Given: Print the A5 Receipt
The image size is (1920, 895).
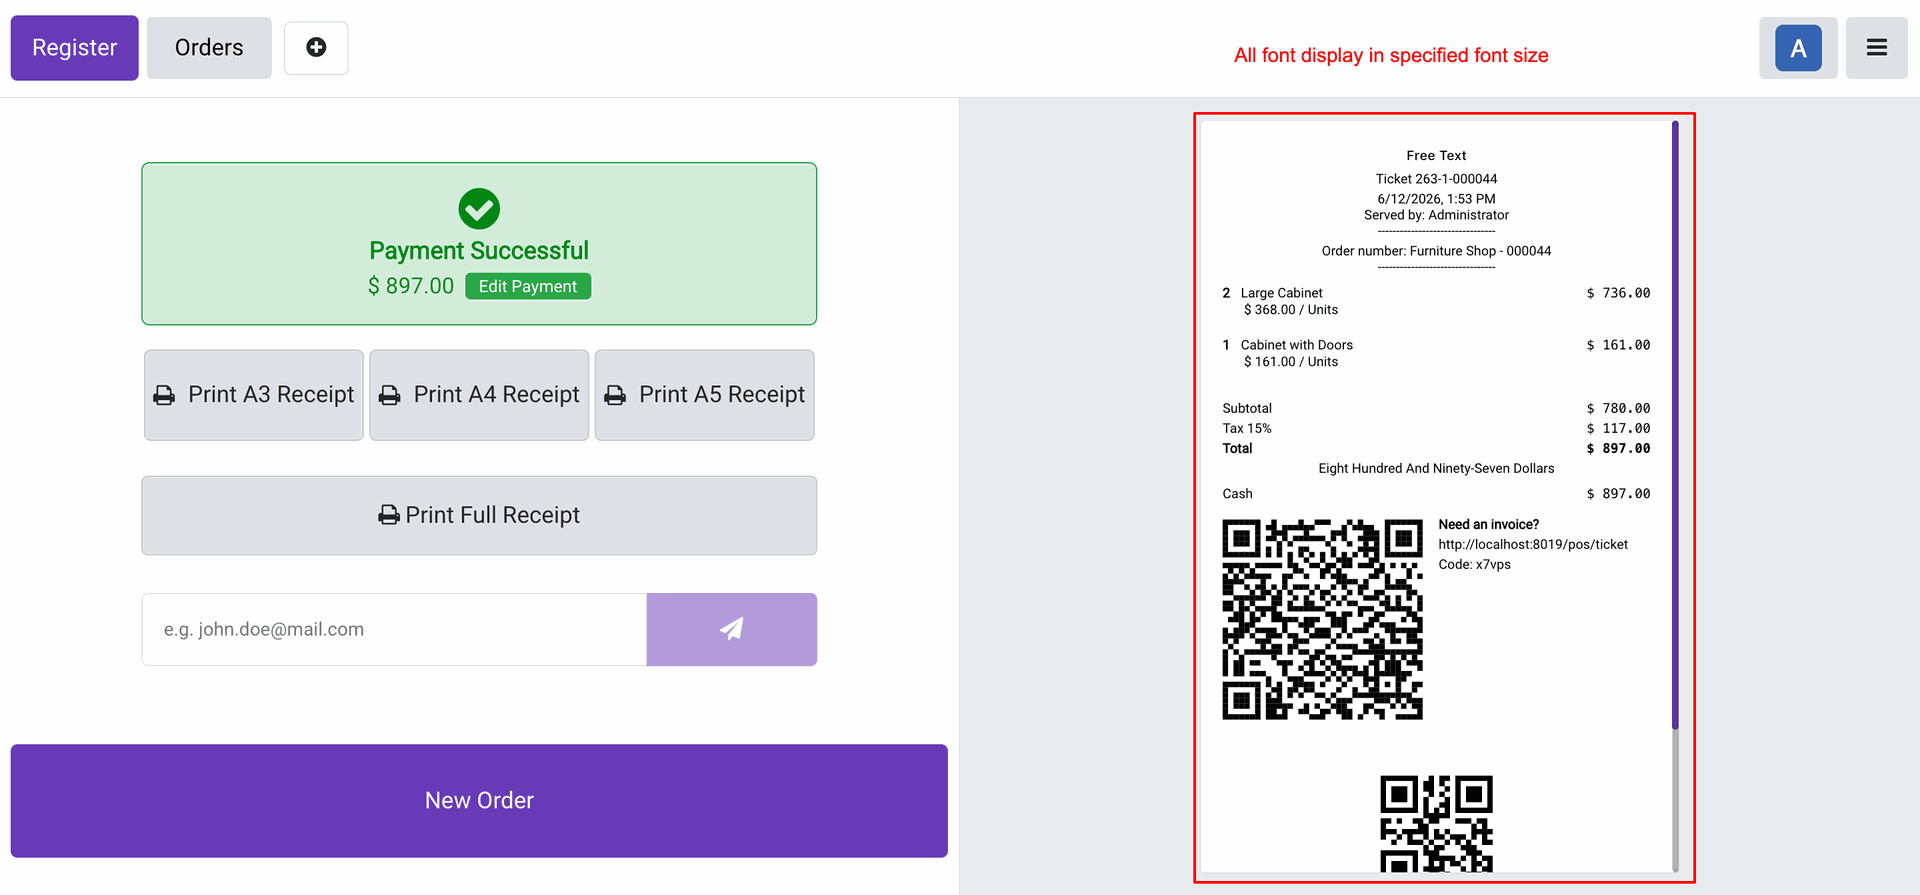Looking at the screenshot, I should pyautogui.click(x=705, y=395).
